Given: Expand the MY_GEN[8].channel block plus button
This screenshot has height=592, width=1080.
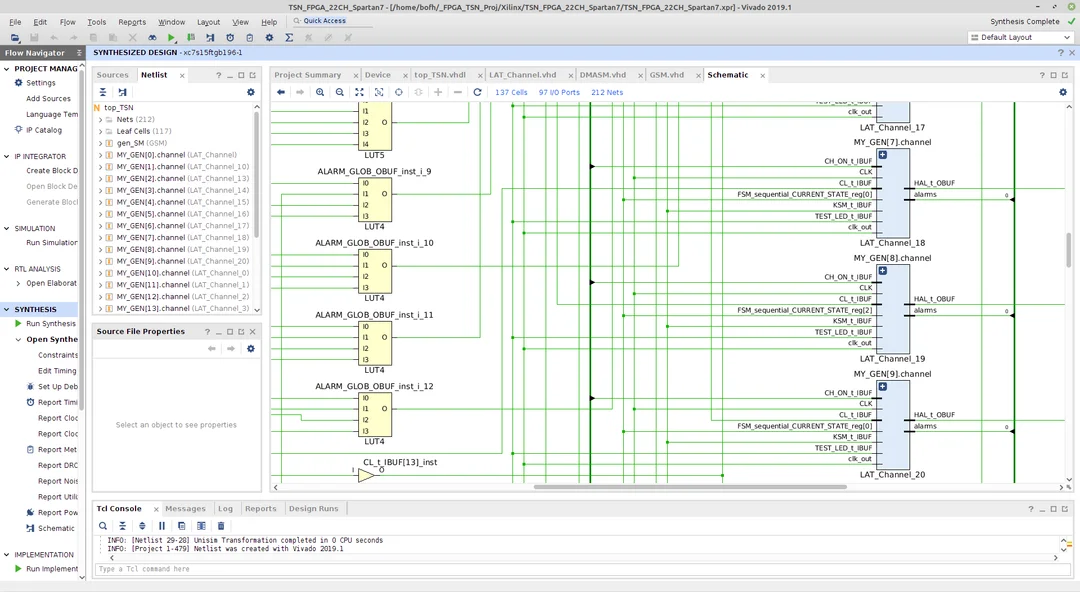Looking at the screenshot, I should (x=882, y=271).
